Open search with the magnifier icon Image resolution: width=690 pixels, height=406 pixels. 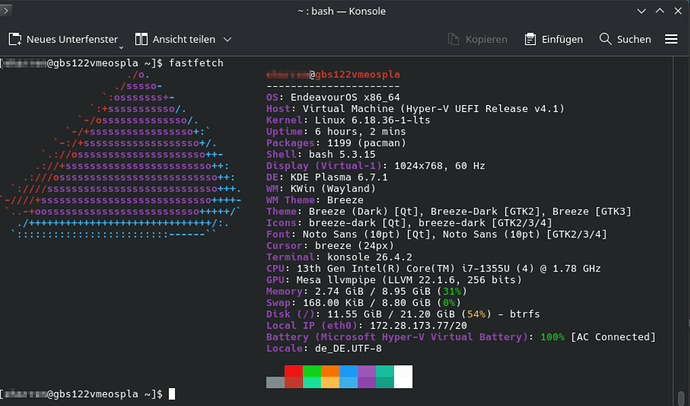606,39
